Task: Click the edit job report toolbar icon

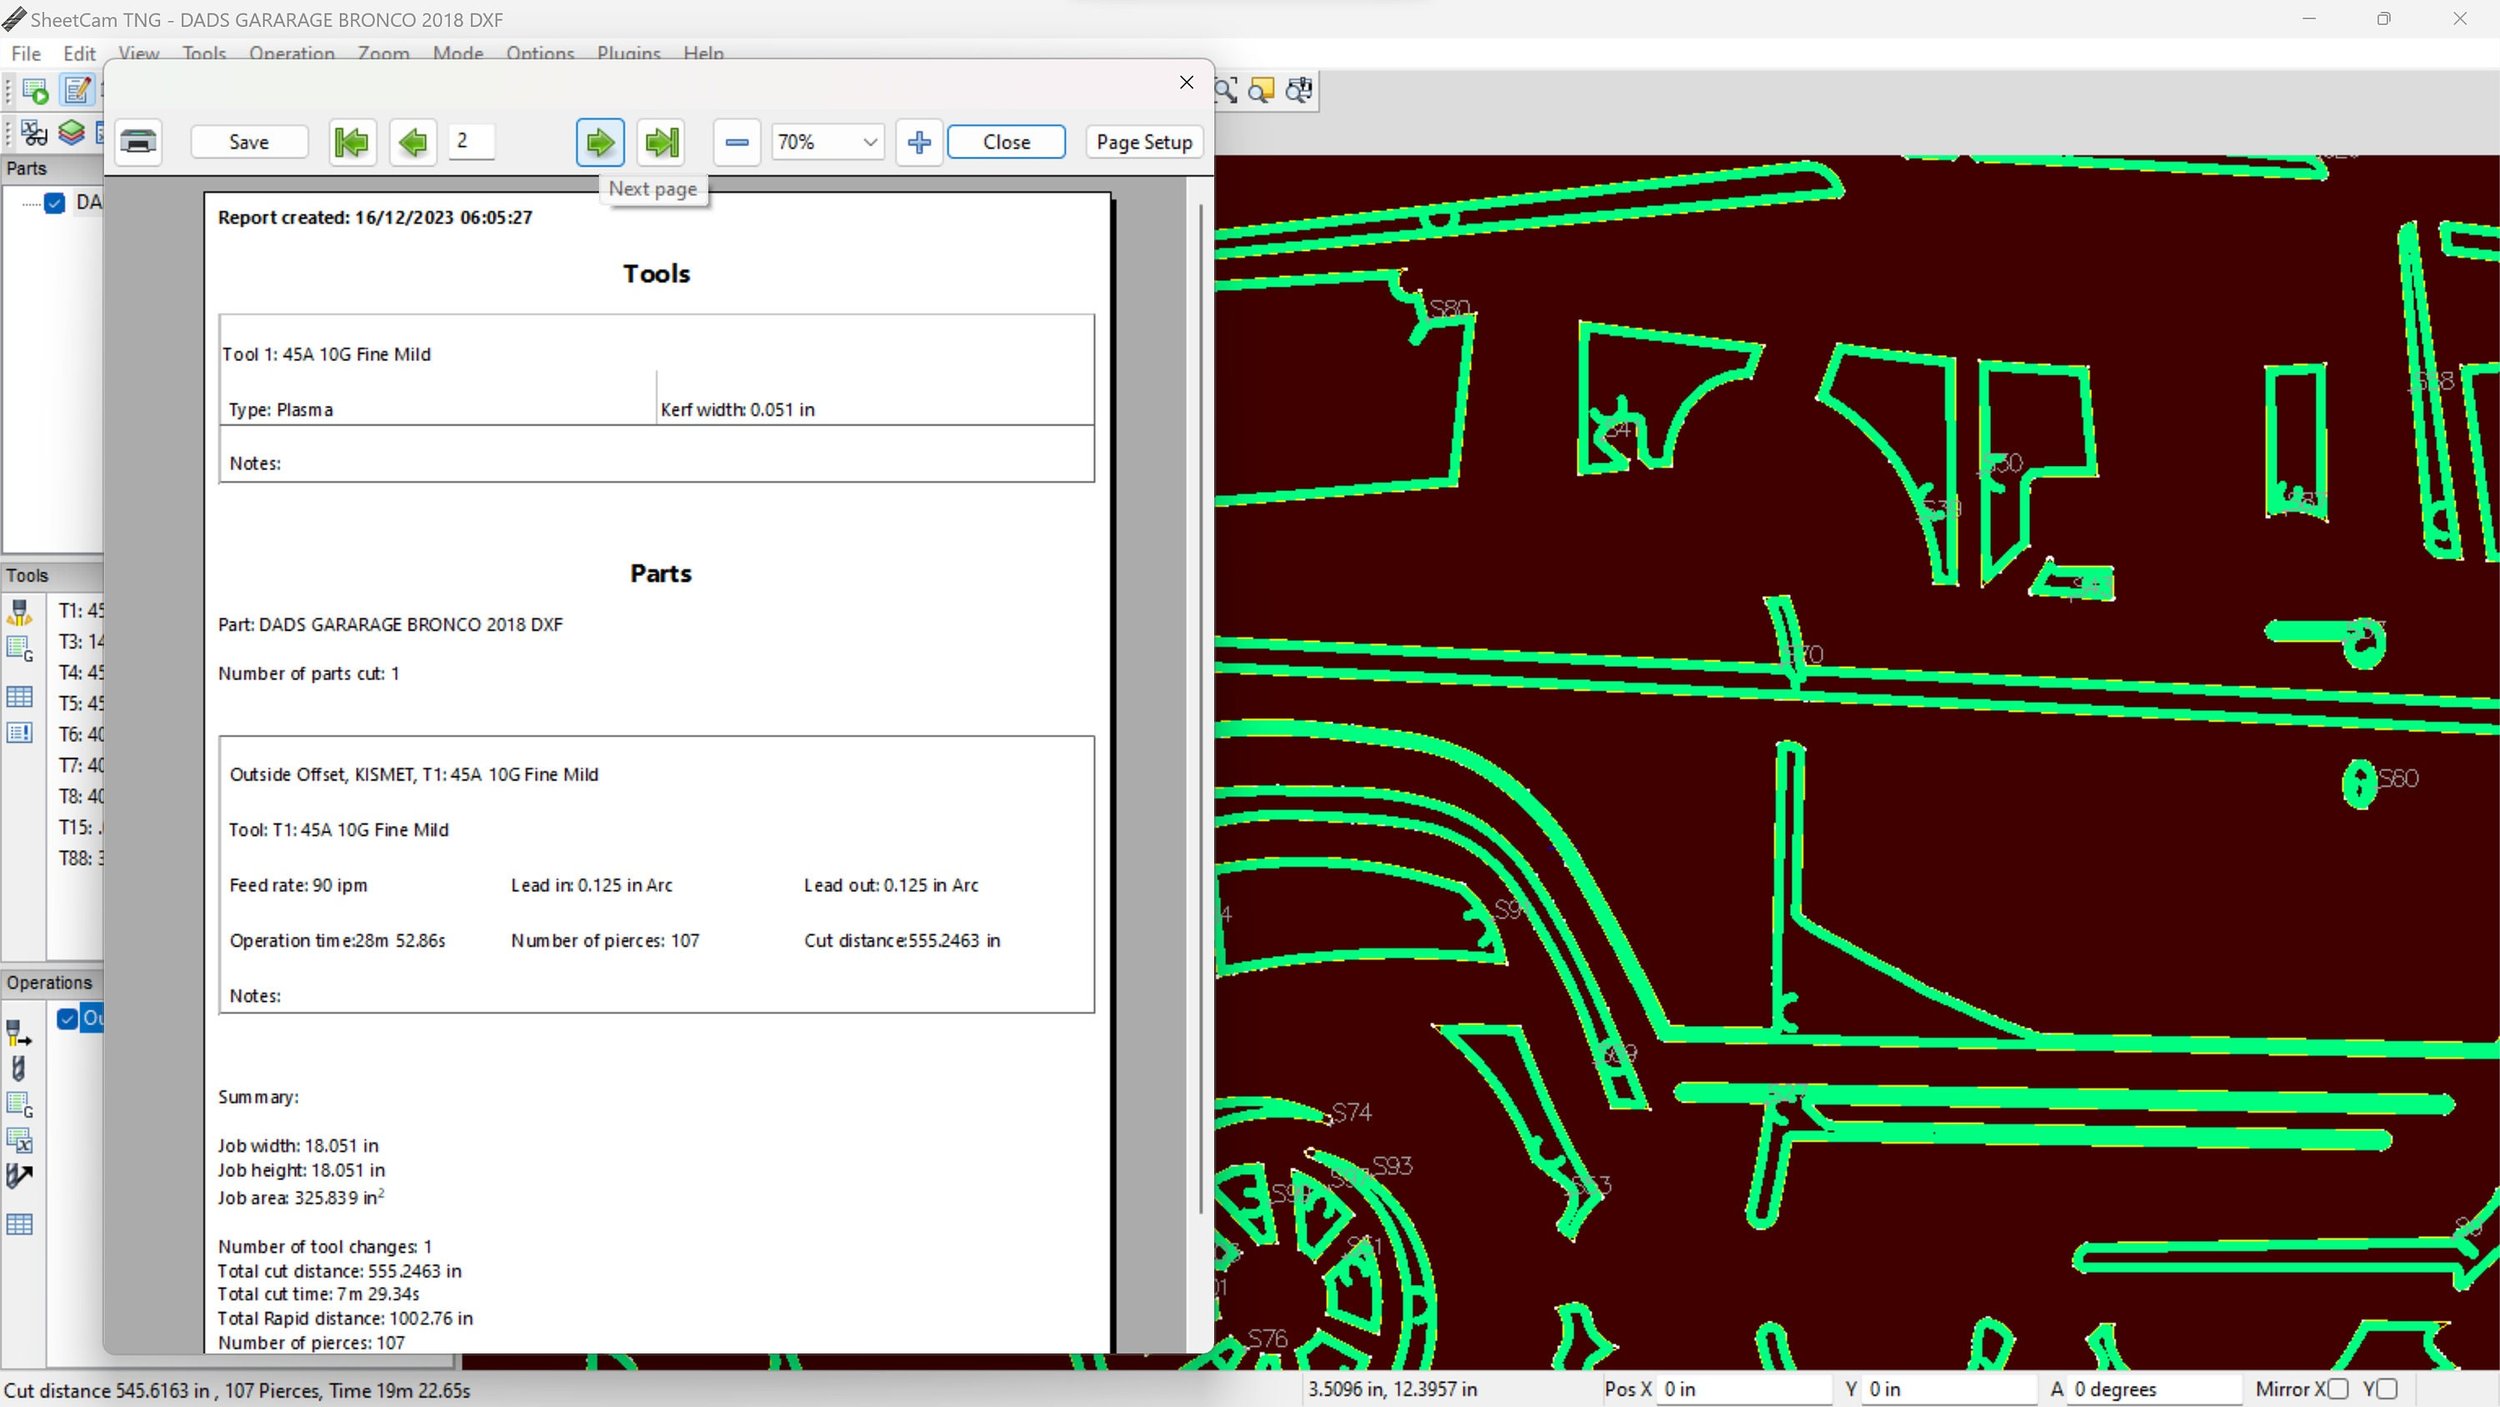Action: [x=77, y=91]
